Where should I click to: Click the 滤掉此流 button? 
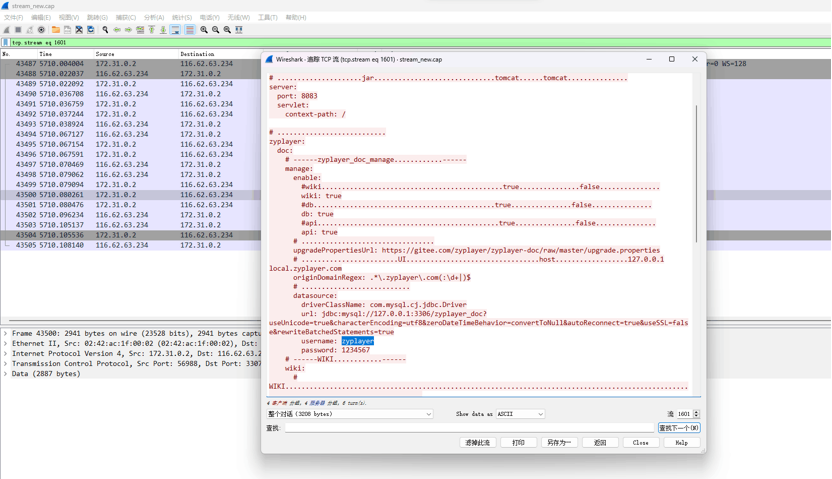[x=477, y=442]
